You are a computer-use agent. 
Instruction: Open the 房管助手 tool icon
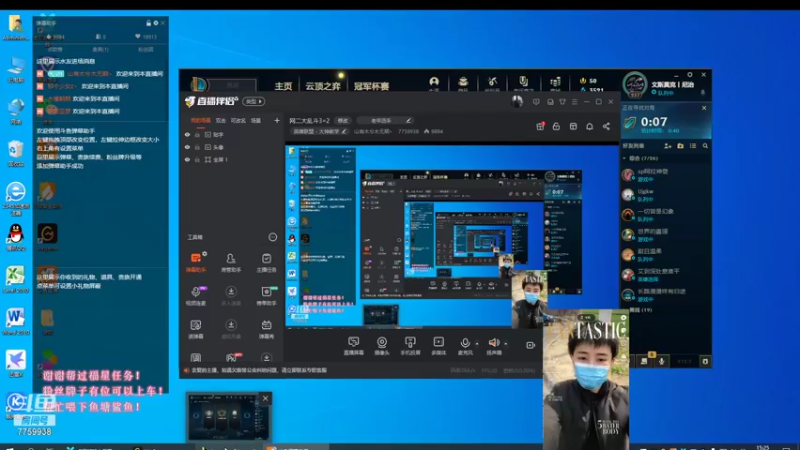coord(231,262)
